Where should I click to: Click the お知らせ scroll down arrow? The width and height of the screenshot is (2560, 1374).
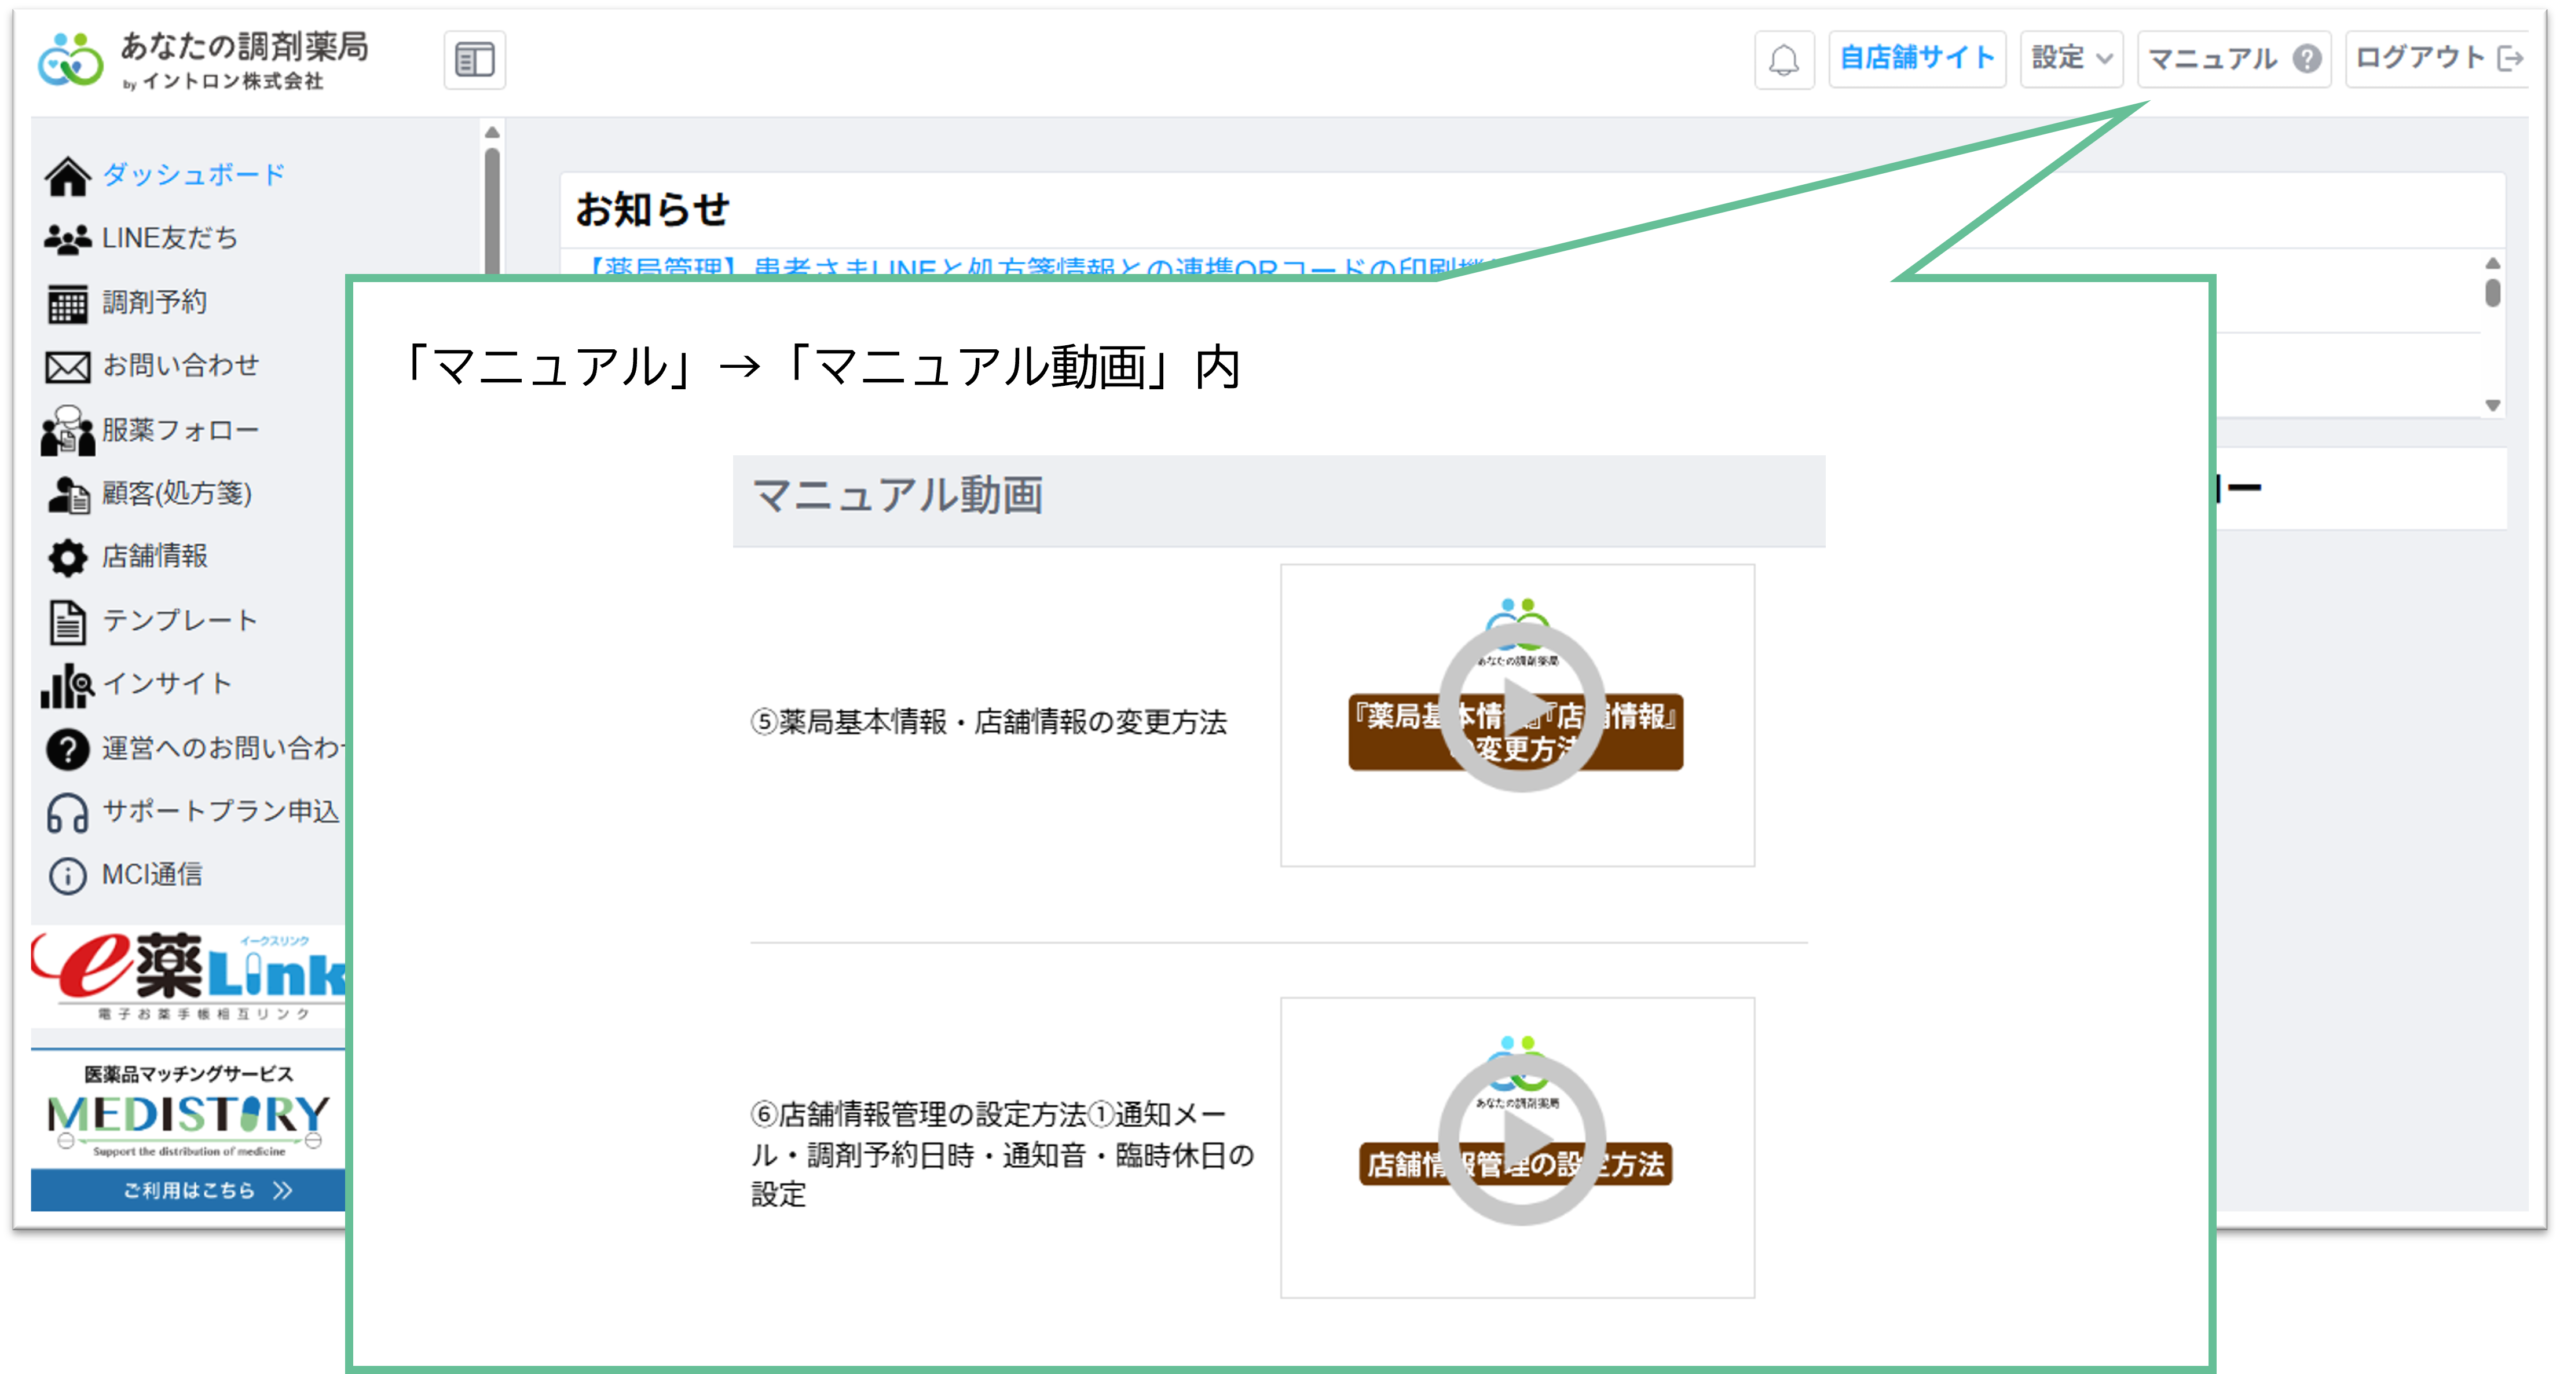click(2492, 405)
